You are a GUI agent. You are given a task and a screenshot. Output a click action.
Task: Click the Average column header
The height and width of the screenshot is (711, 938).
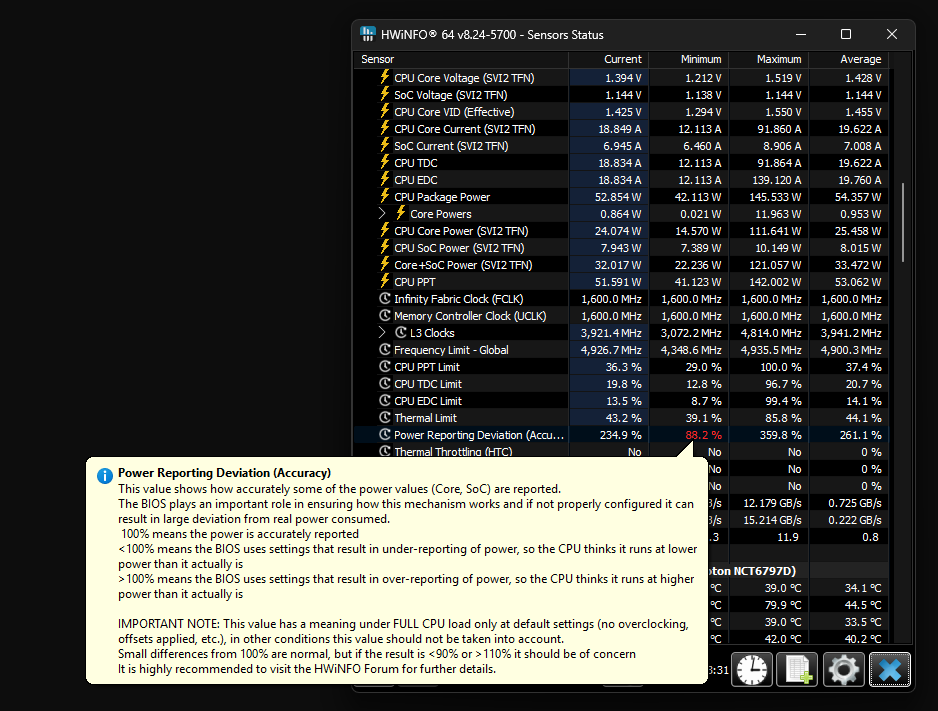[x=849, y=59]
